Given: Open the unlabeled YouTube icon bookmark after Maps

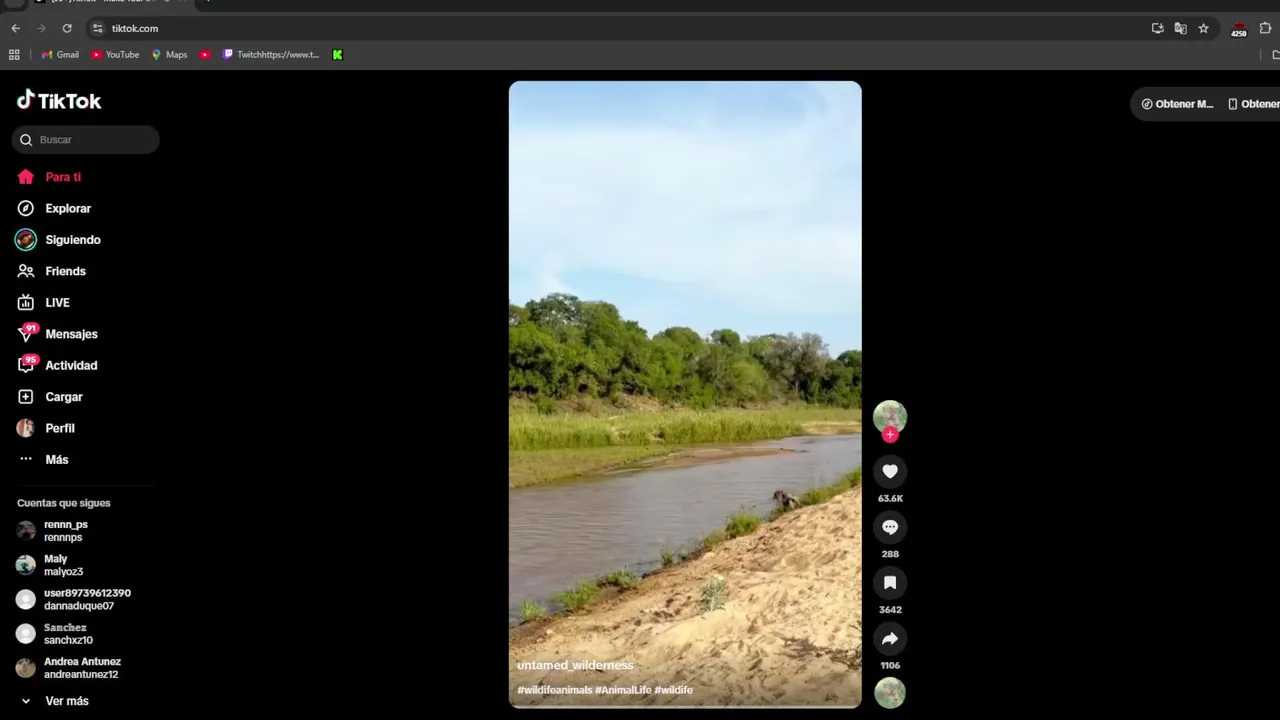Looking at the screenshot, I should pyautogui.click(x=205, y=55).
